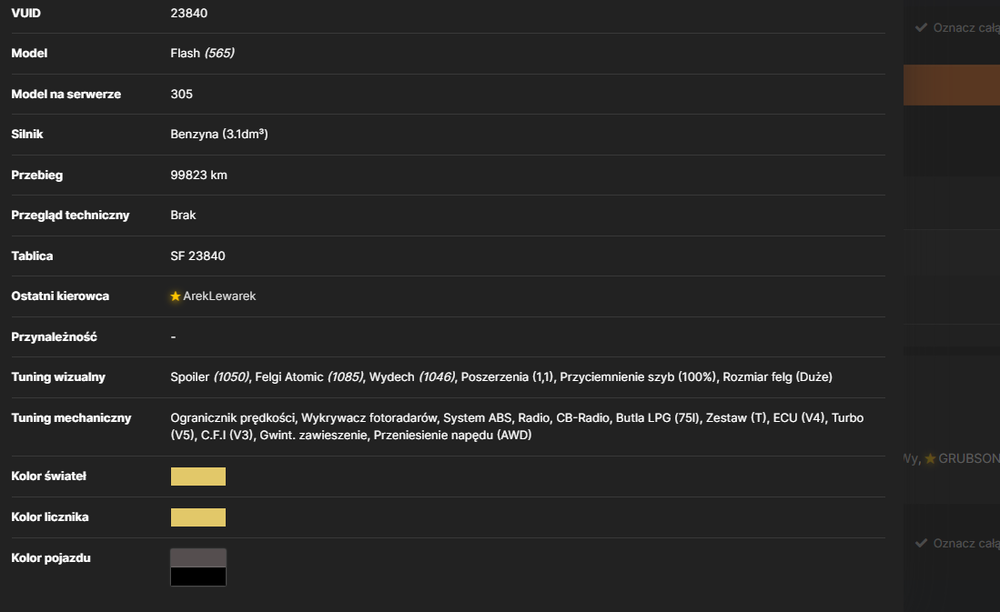Click the Wydech (1046) tuning entry
Screen dimensions: 1000x612
tap(412, 377)
